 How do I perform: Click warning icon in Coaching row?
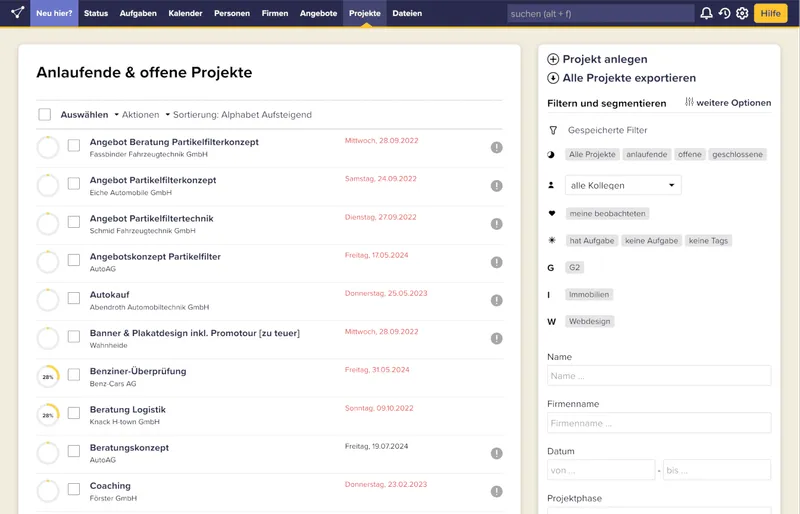coord(496,492)
